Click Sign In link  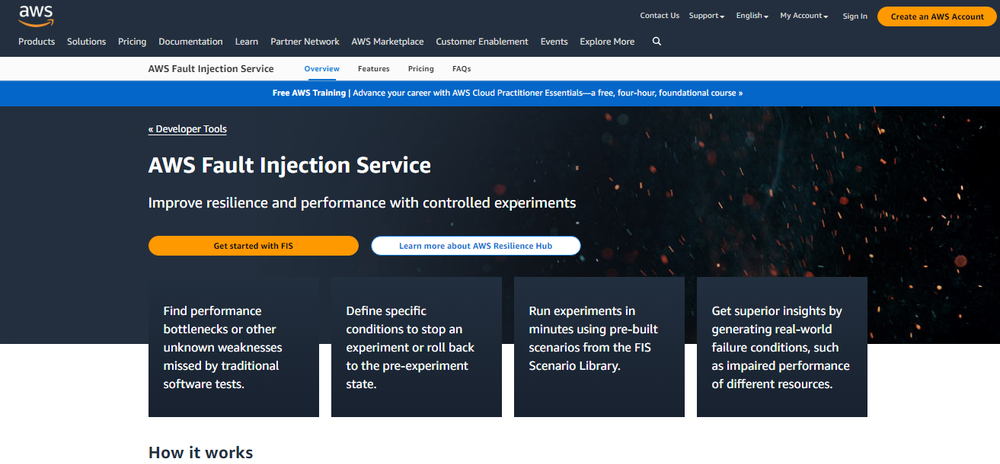[855, 17]
